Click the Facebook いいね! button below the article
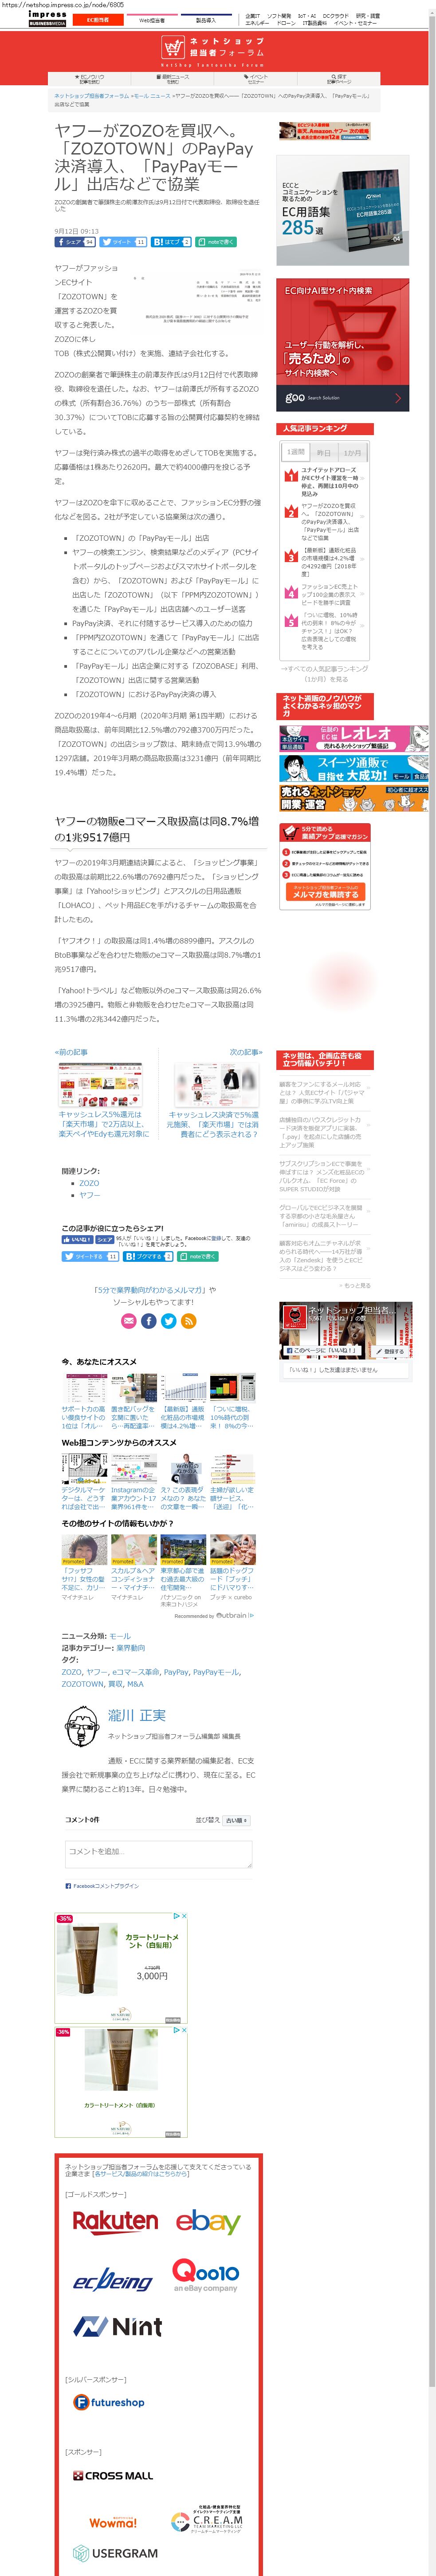The height and width of the screenshot is (2576, 436). click(x=77, y=1240)
